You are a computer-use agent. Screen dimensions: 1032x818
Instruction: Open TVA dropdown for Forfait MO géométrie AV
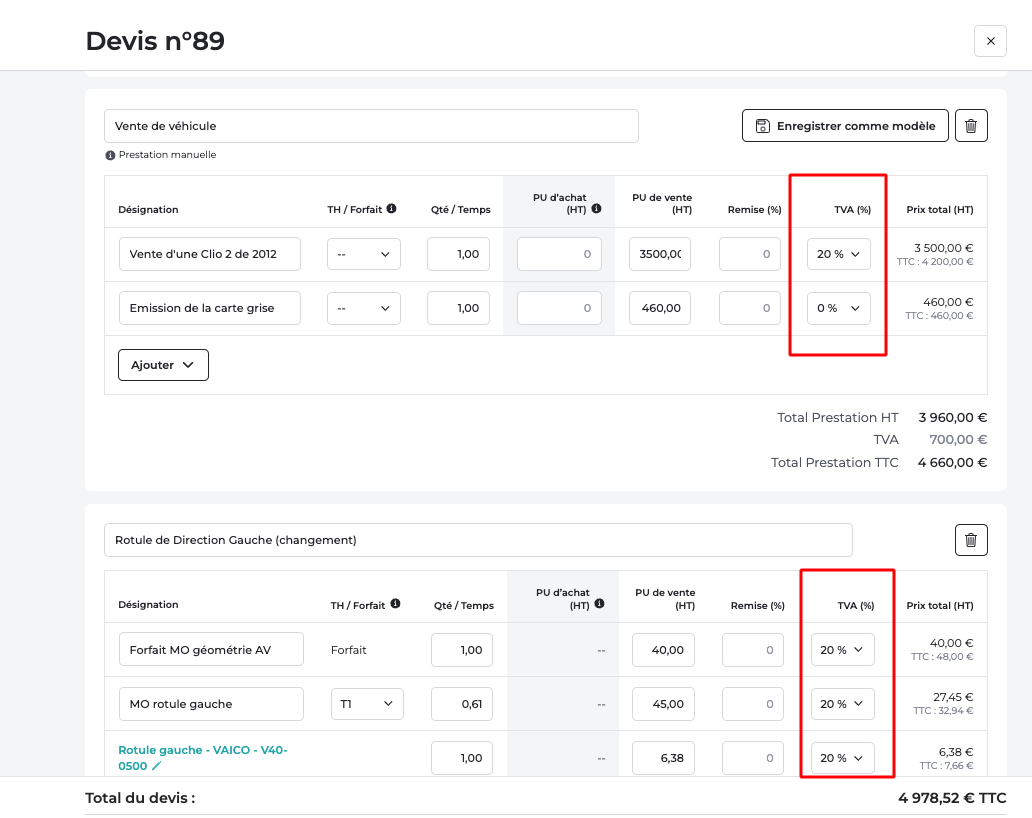point(842,650)
